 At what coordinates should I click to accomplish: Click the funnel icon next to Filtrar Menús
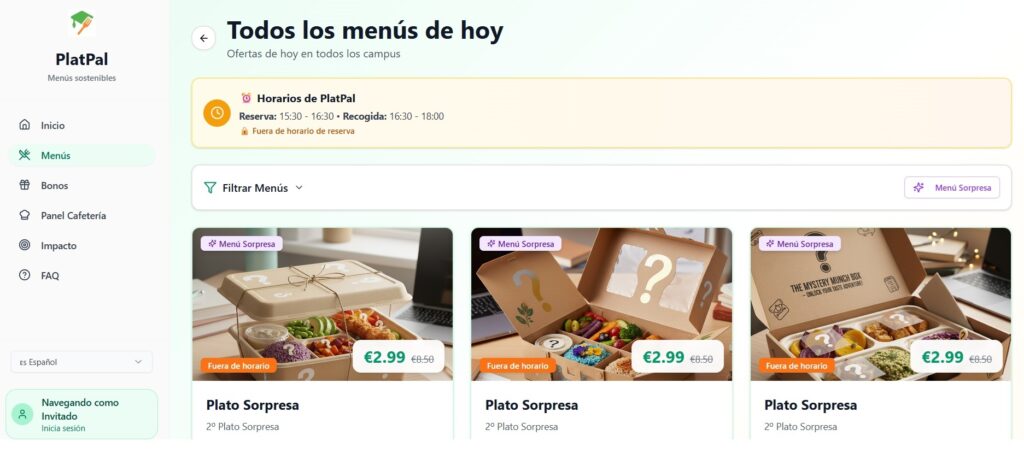click(210, 187)
